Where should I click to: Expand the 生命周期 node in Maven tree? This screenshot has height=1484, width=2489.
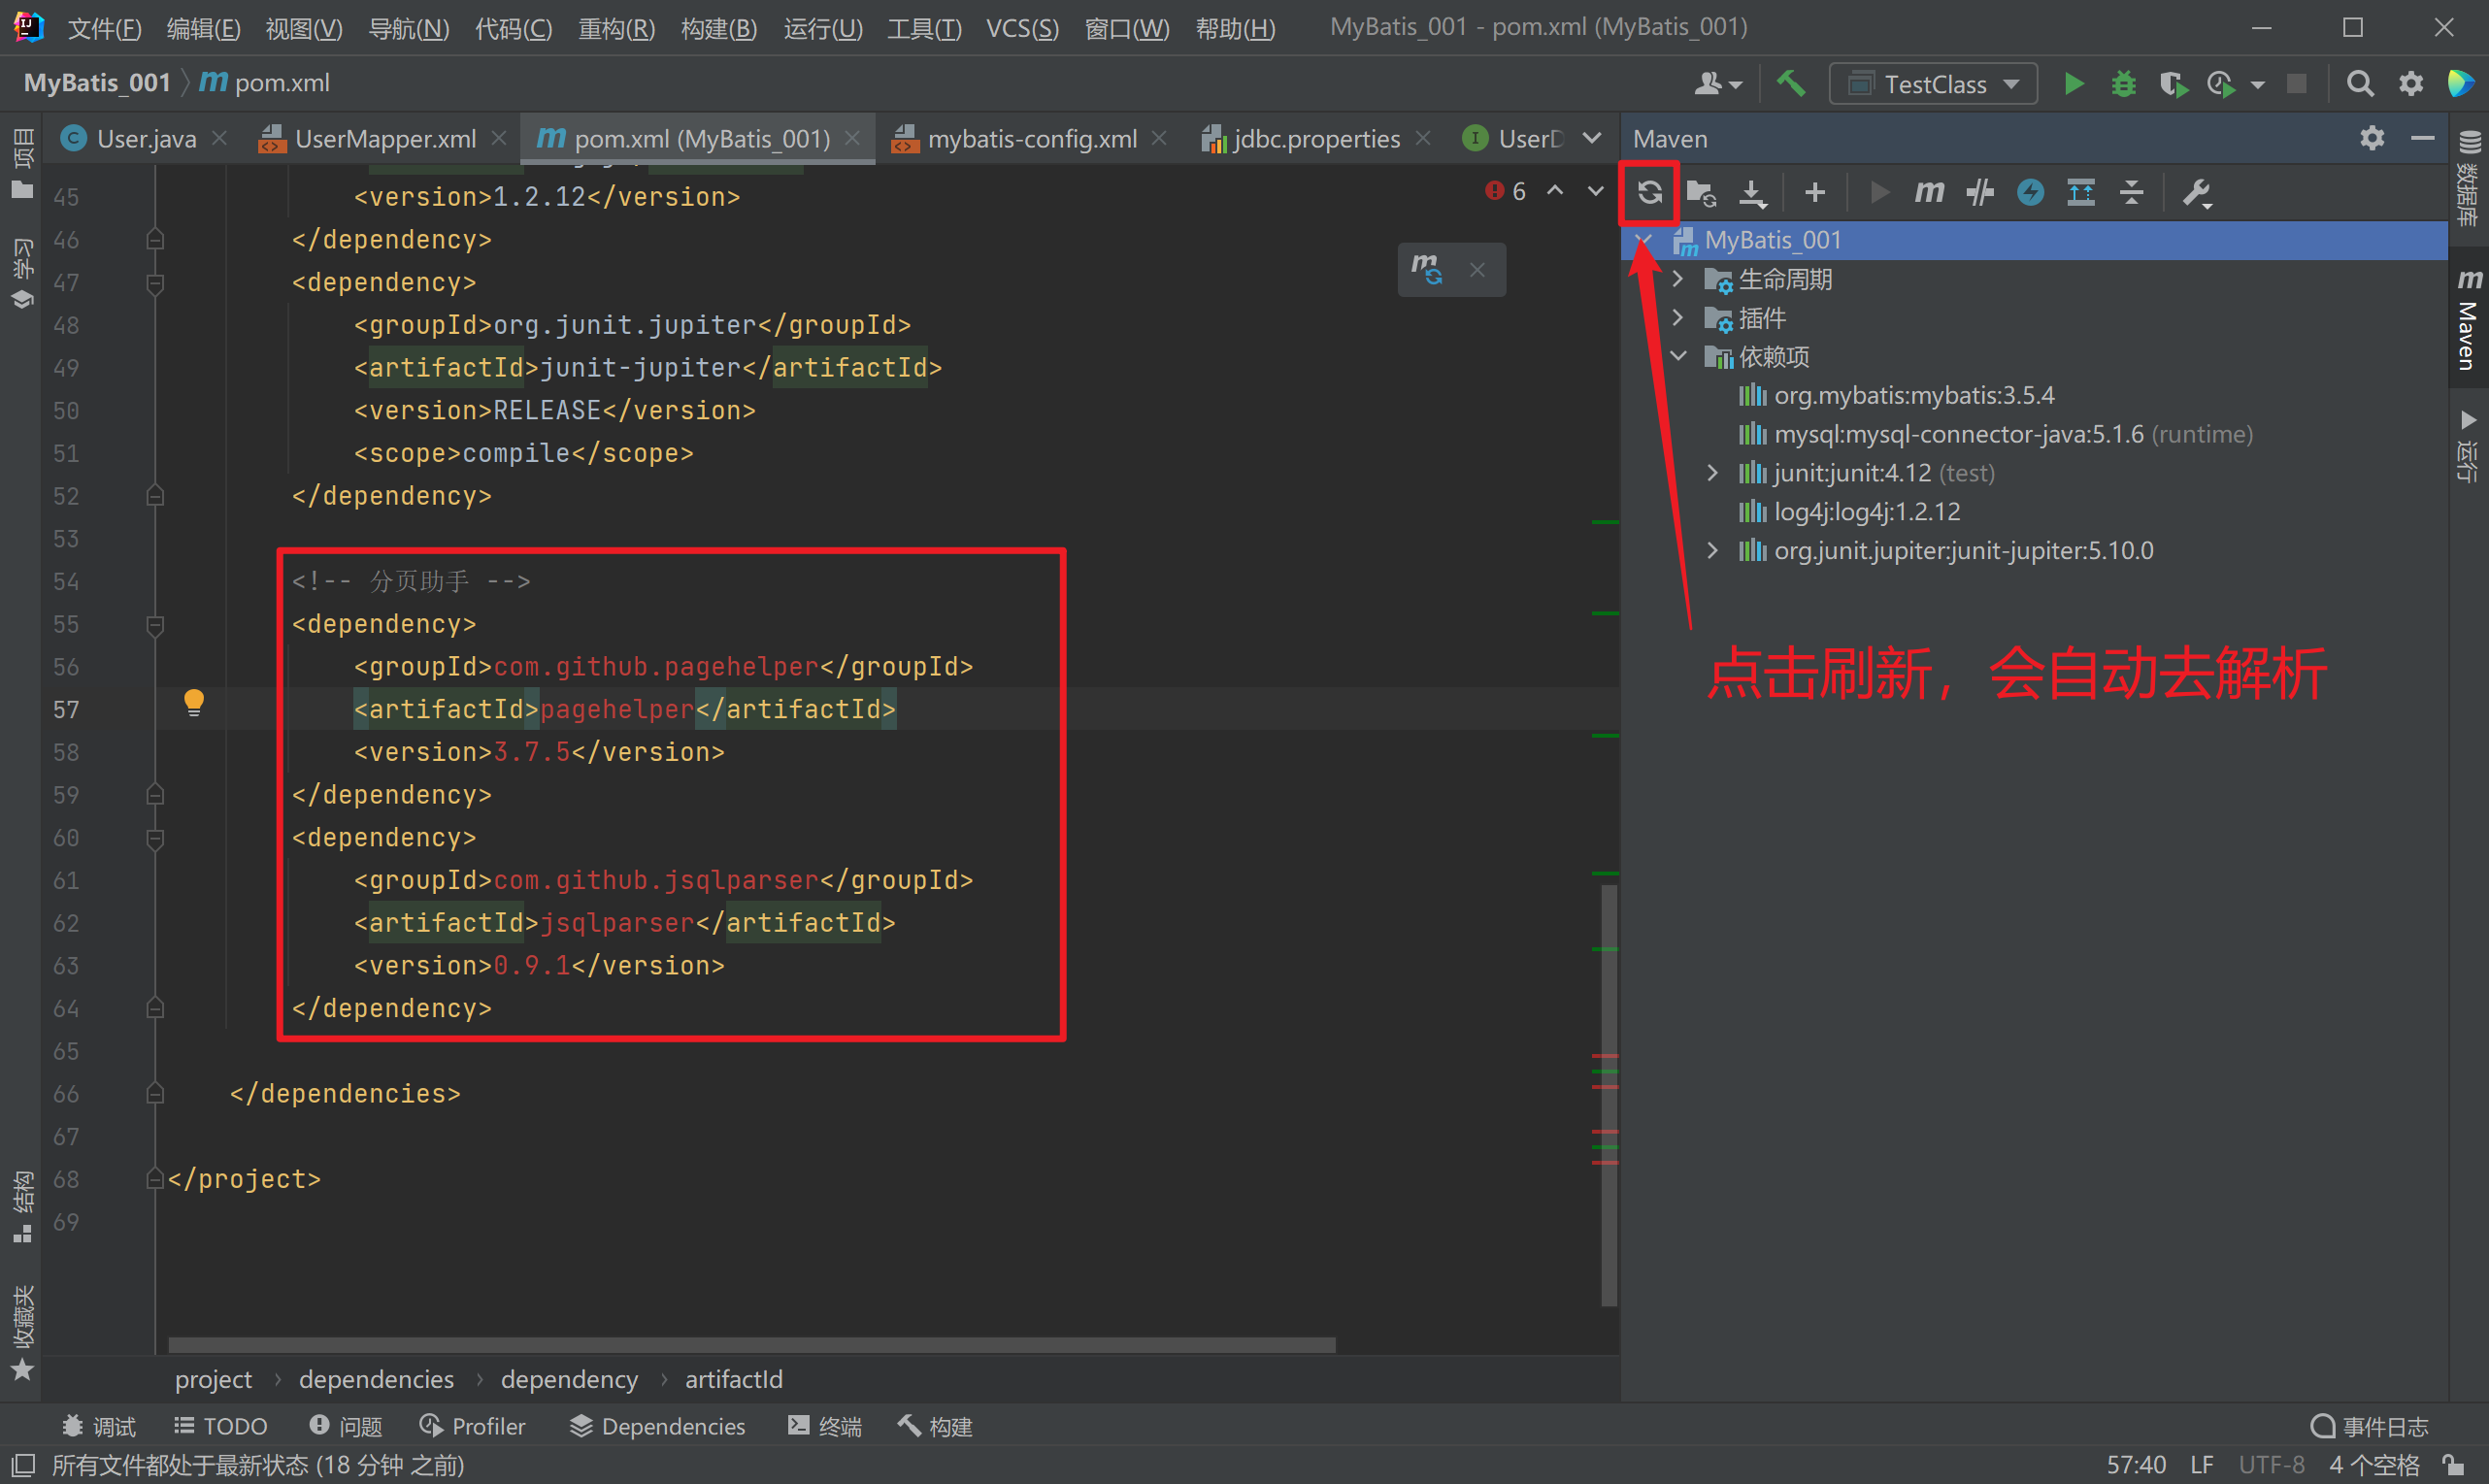[1678, 279]
